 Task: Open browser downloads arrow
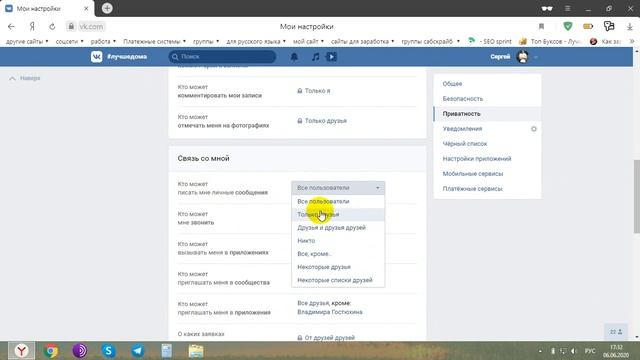click(629, 27)
